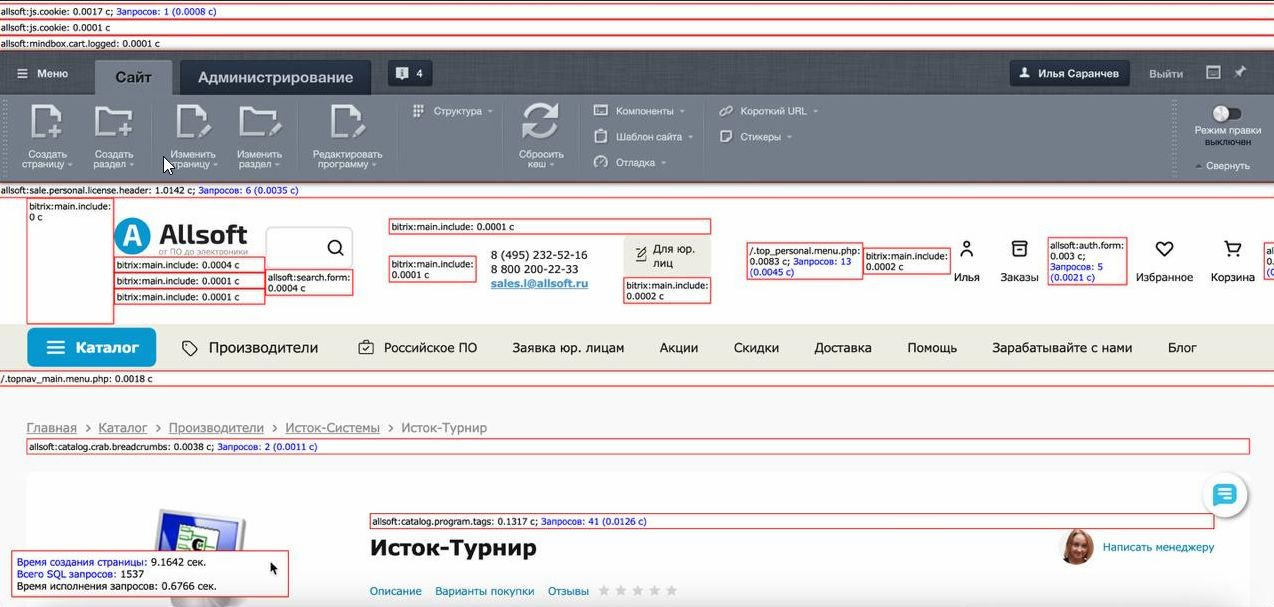Open the Каталог button
The height and width of the screenshot is (607, 1274).
click(91, 348)
